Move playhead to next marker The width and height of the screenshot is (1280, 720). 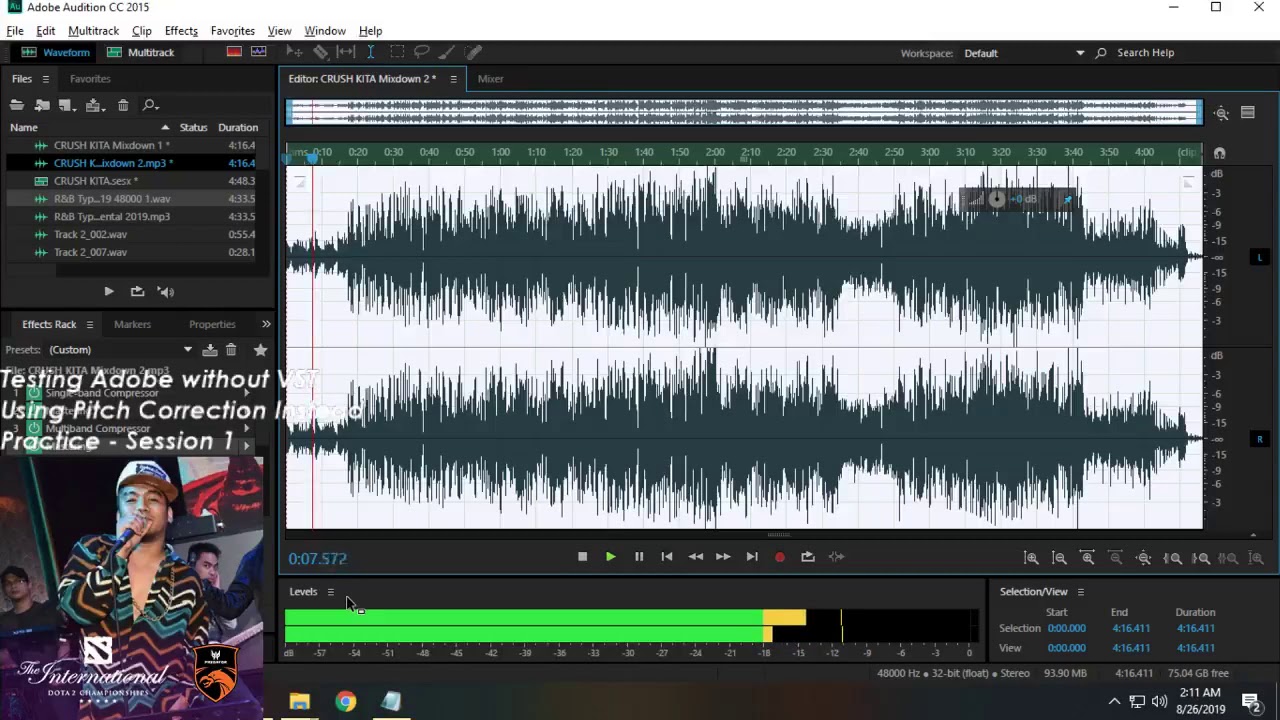[752, 557]
